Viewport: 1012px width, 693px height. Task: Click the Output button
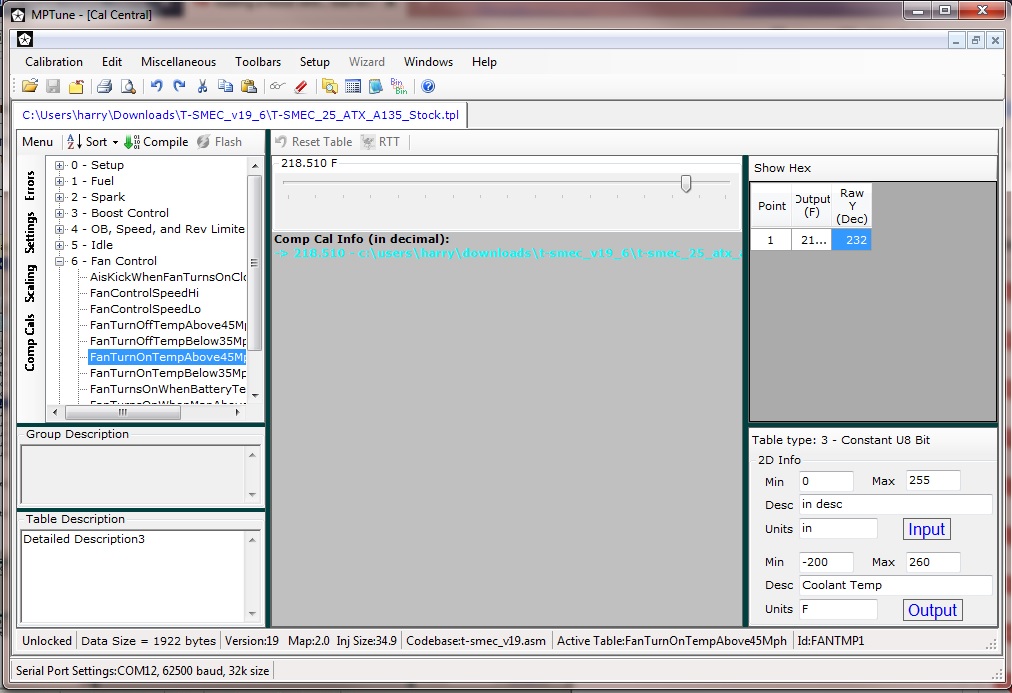(932, 610)
